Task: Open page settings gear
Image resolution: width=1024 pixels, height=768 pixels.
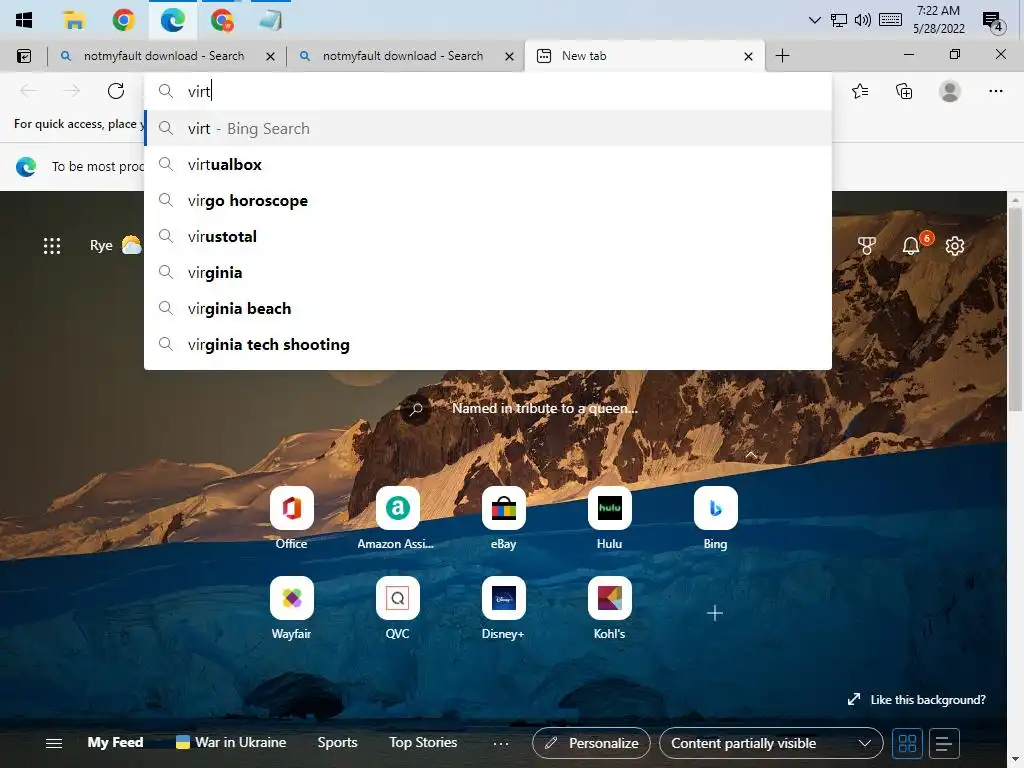Action: pyautogui.click(x=955, y=246)
